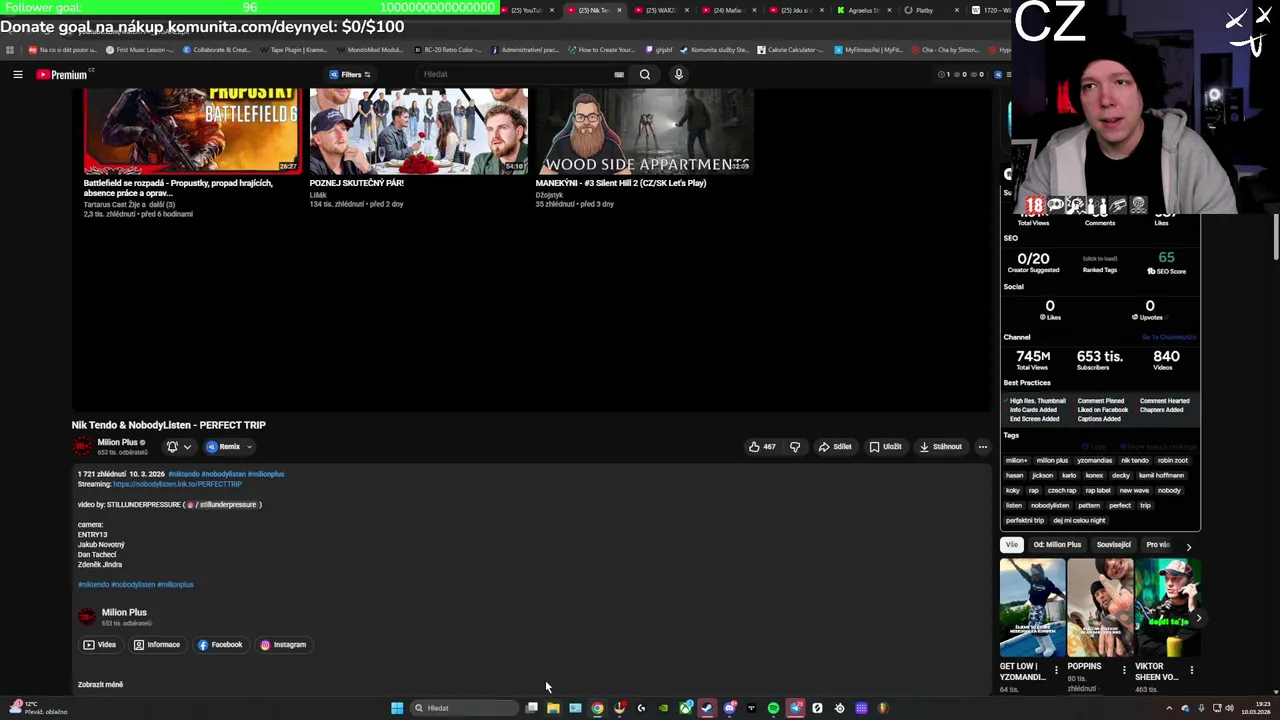Open options menu for GET LOW short
Viewport: 1280px width, 720px height.
[x=1056, y=670]
